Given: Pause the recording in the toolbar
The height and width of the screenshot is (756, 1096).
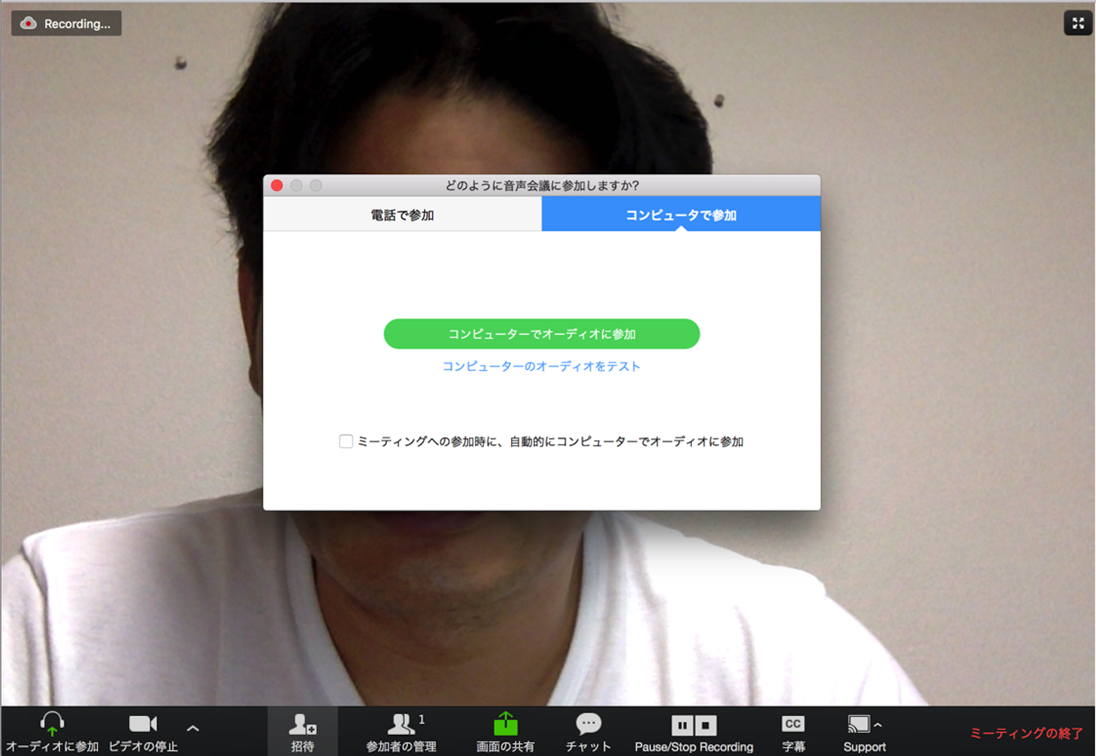Looking at the screenshot, I should click(x=682, y=725).
